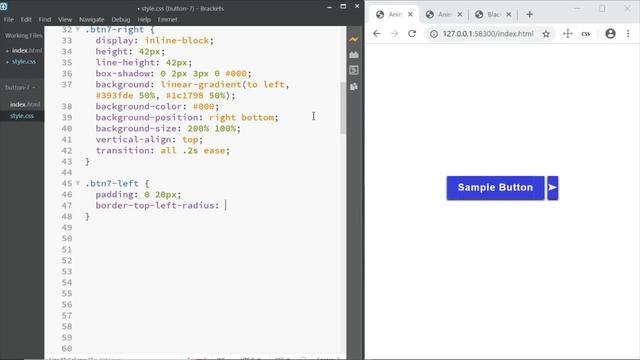The image size is (640, 360).
Task: Open the Chrome profile avatar
Action: pos(610,34)
